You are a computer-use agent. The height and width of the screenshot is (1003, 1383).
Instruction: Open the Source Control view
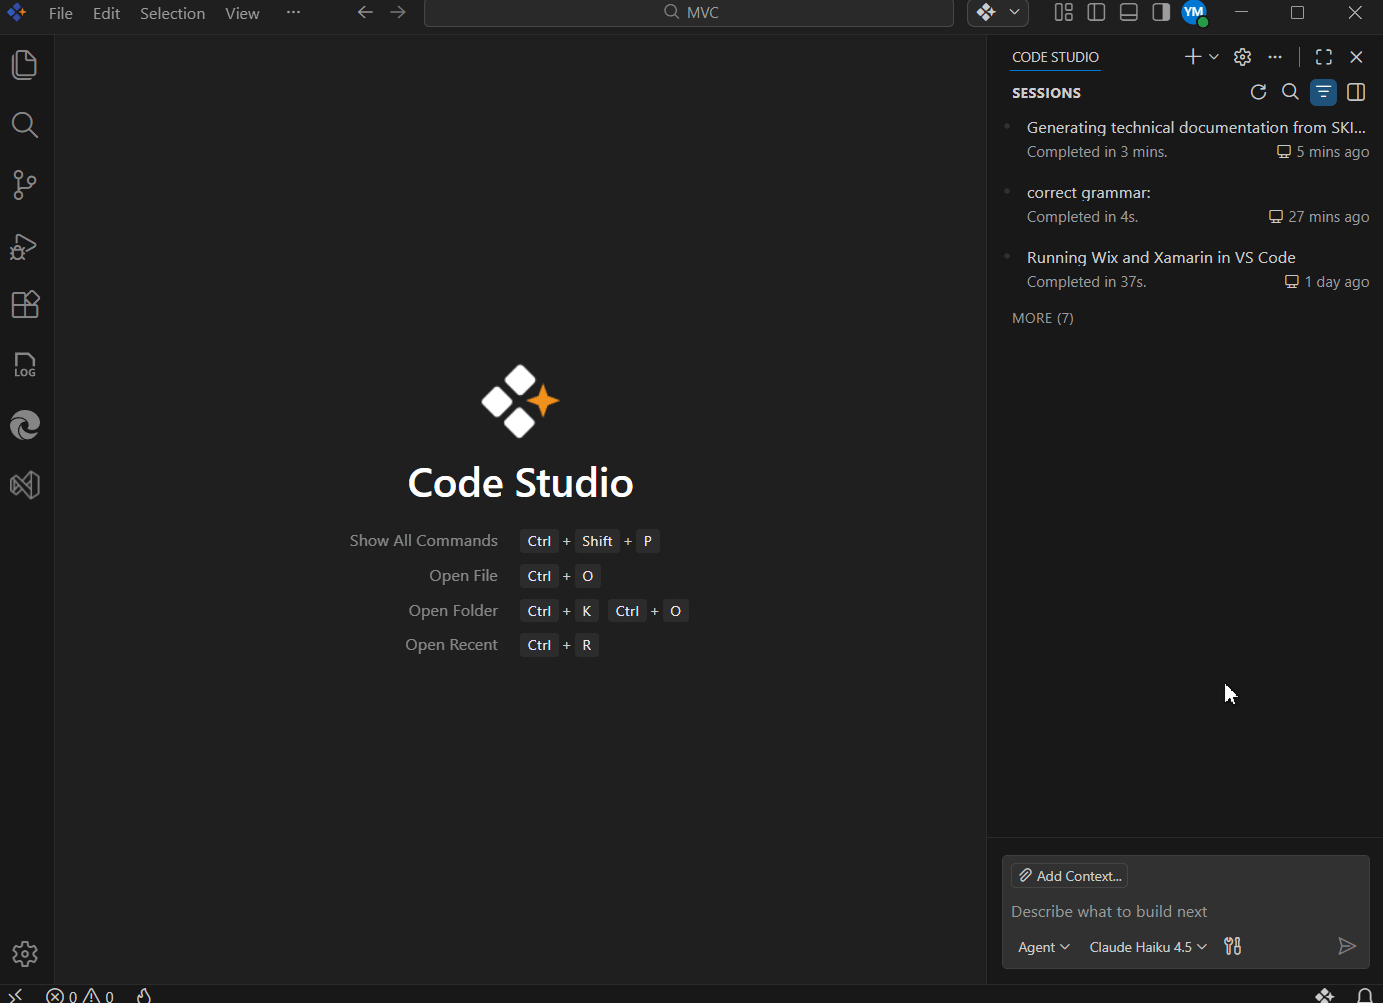[25, 185]
